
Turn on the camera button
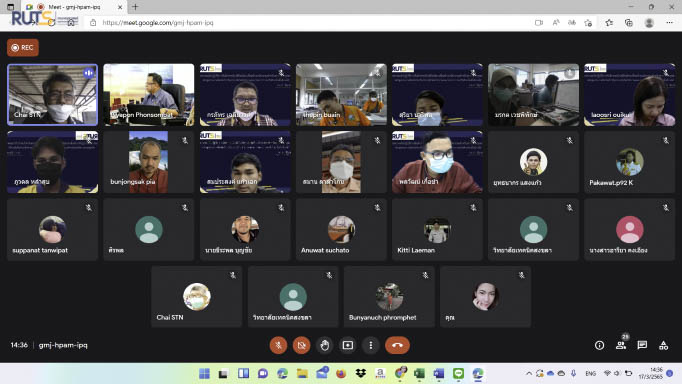301,345
